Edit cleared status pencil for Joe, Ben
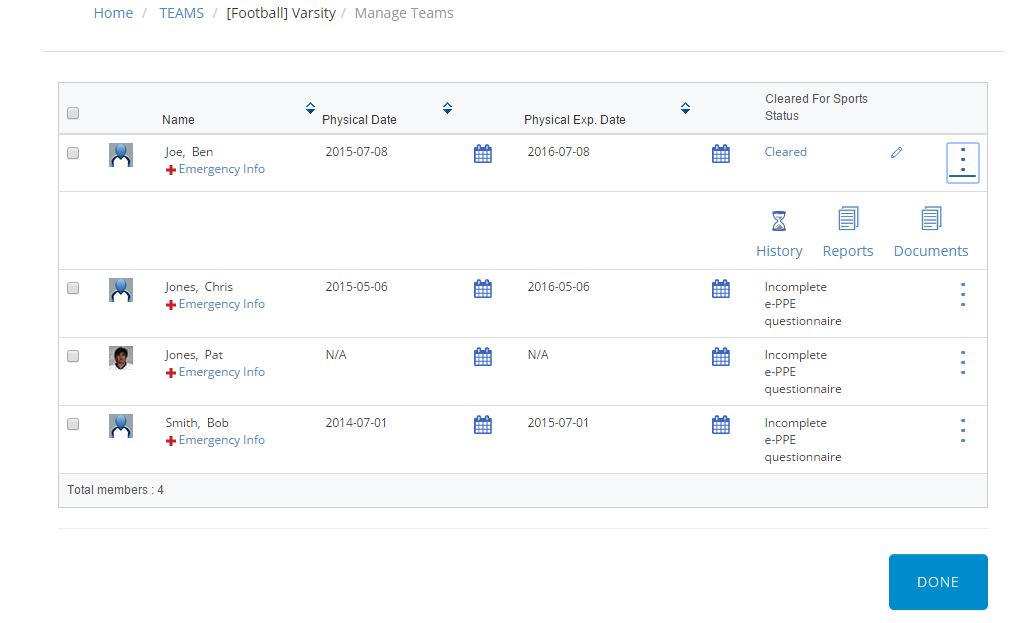Screen dimensions: 1022x623 [897, 152]
